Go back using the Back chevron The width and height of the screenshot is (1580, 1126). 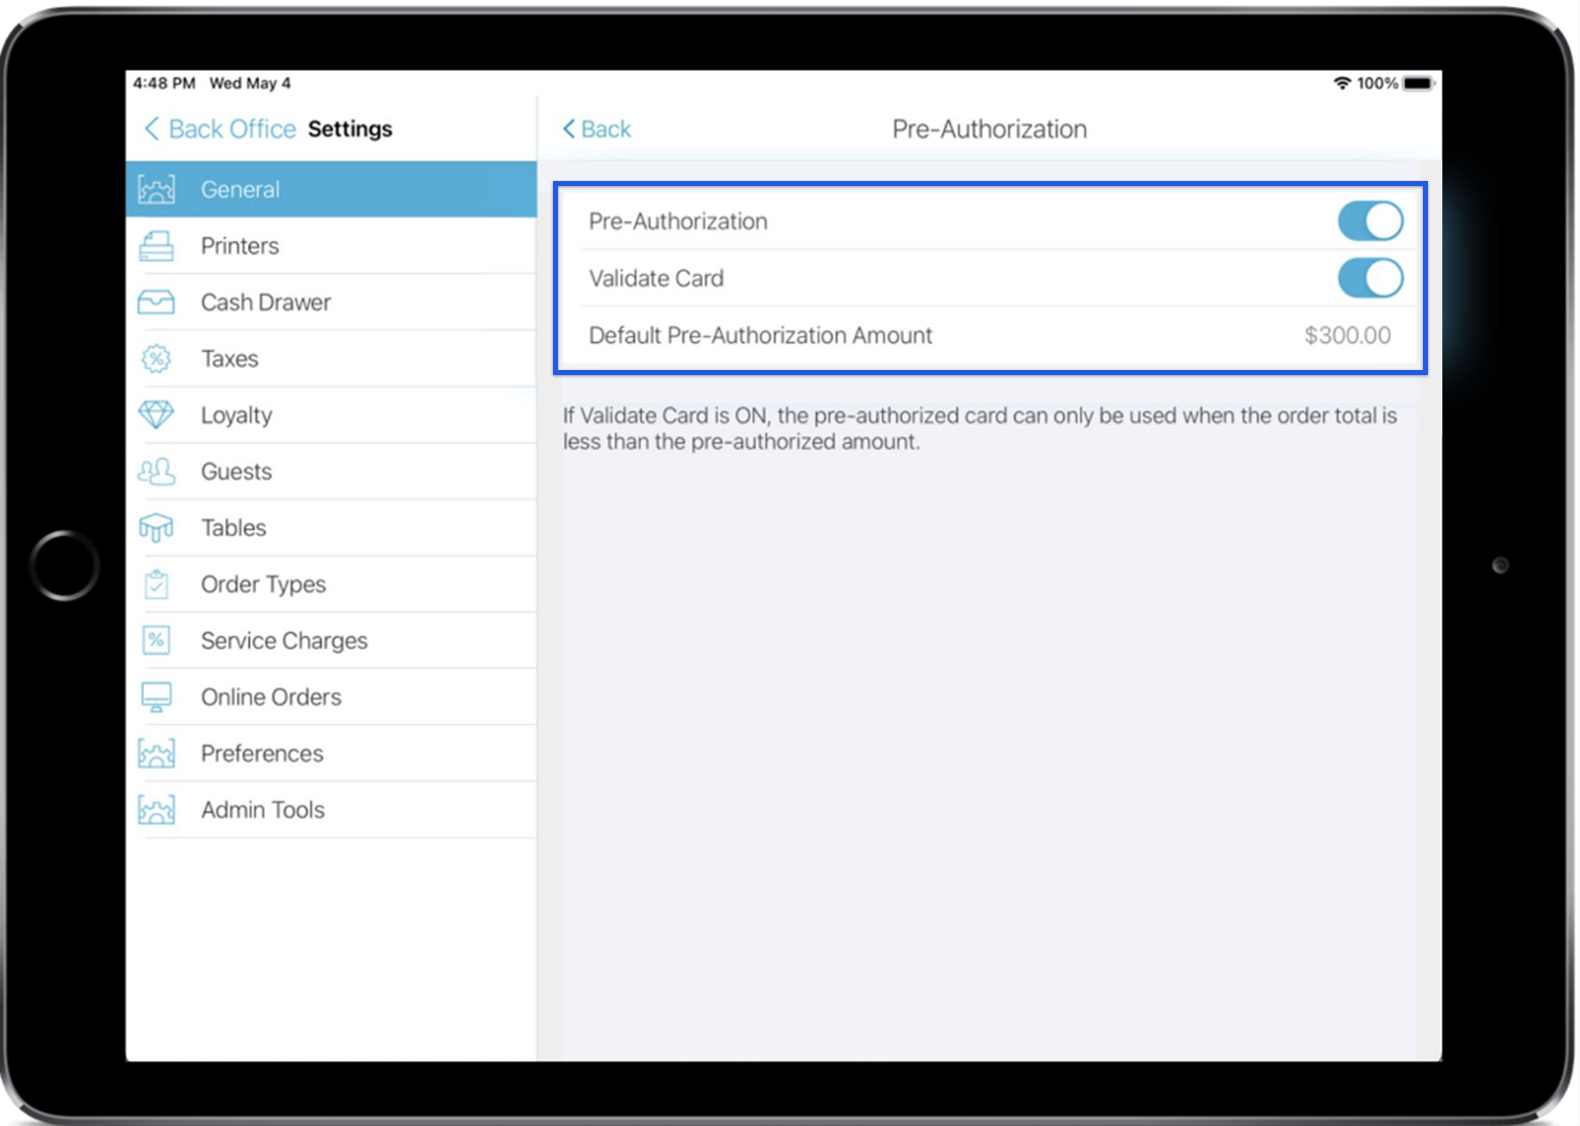click(597, 129)
